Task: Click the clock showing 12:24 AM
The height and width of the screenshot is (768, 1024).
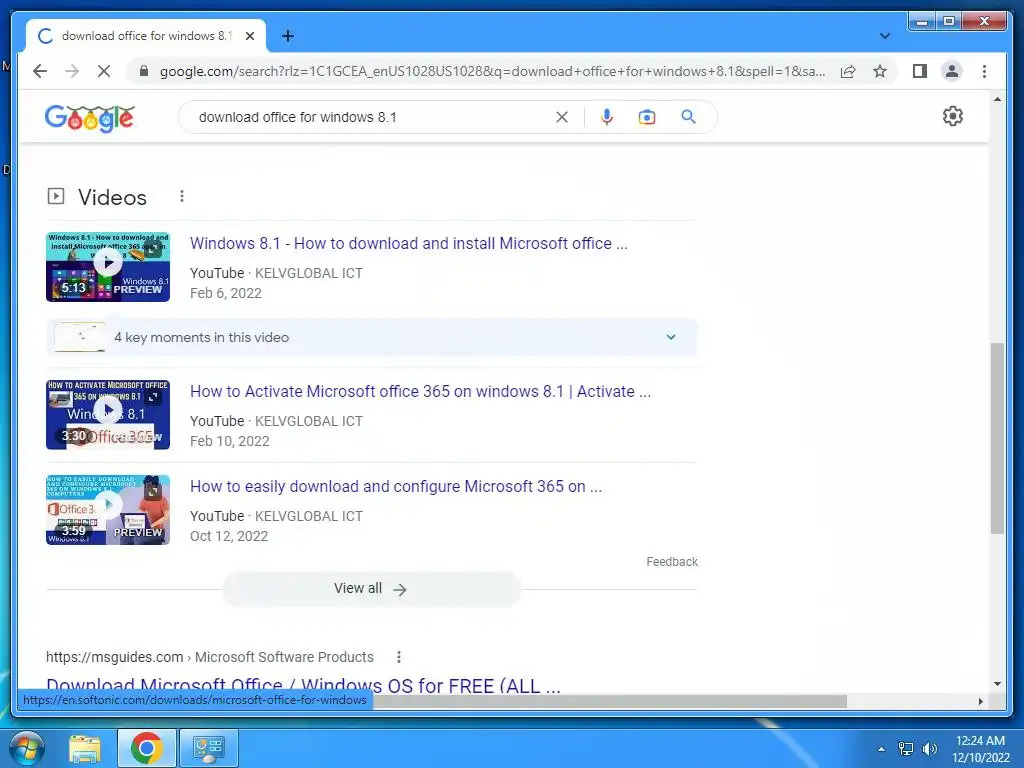Action: point(980,741)
